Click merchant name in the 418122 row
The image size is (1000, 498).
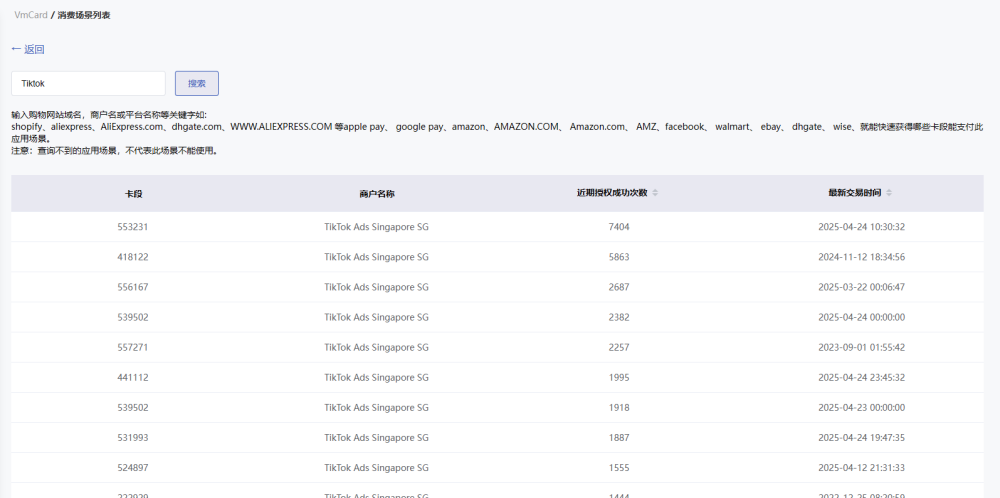376,257
